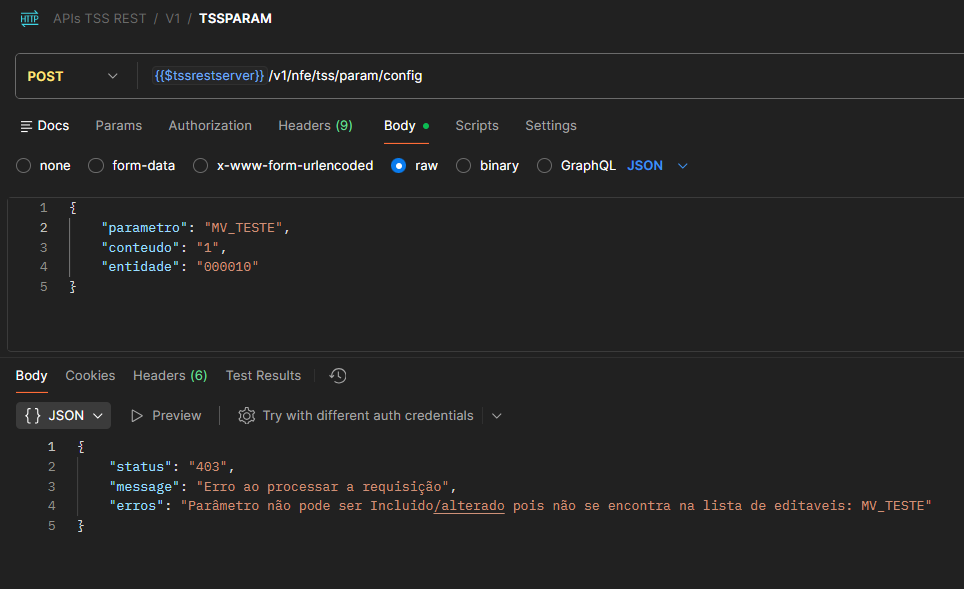
Task: Click the auth credentials gear icon
Action: click(247, 415)
